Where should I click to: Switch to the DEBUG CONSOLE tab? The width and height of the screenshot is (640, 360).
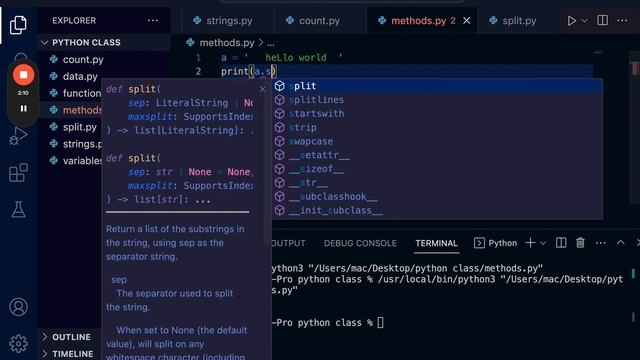pyautogui.click(x=360, y=243)
